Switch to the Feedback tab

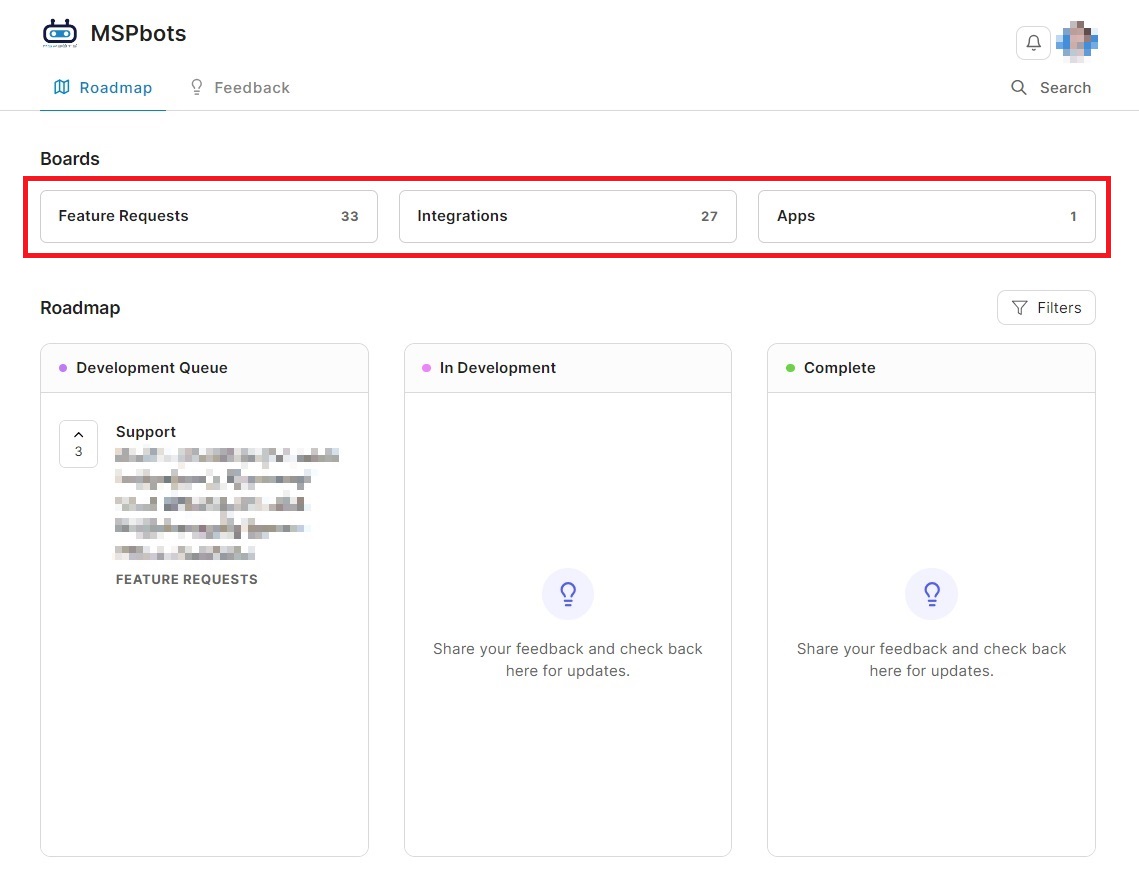[x=240, y=88]
